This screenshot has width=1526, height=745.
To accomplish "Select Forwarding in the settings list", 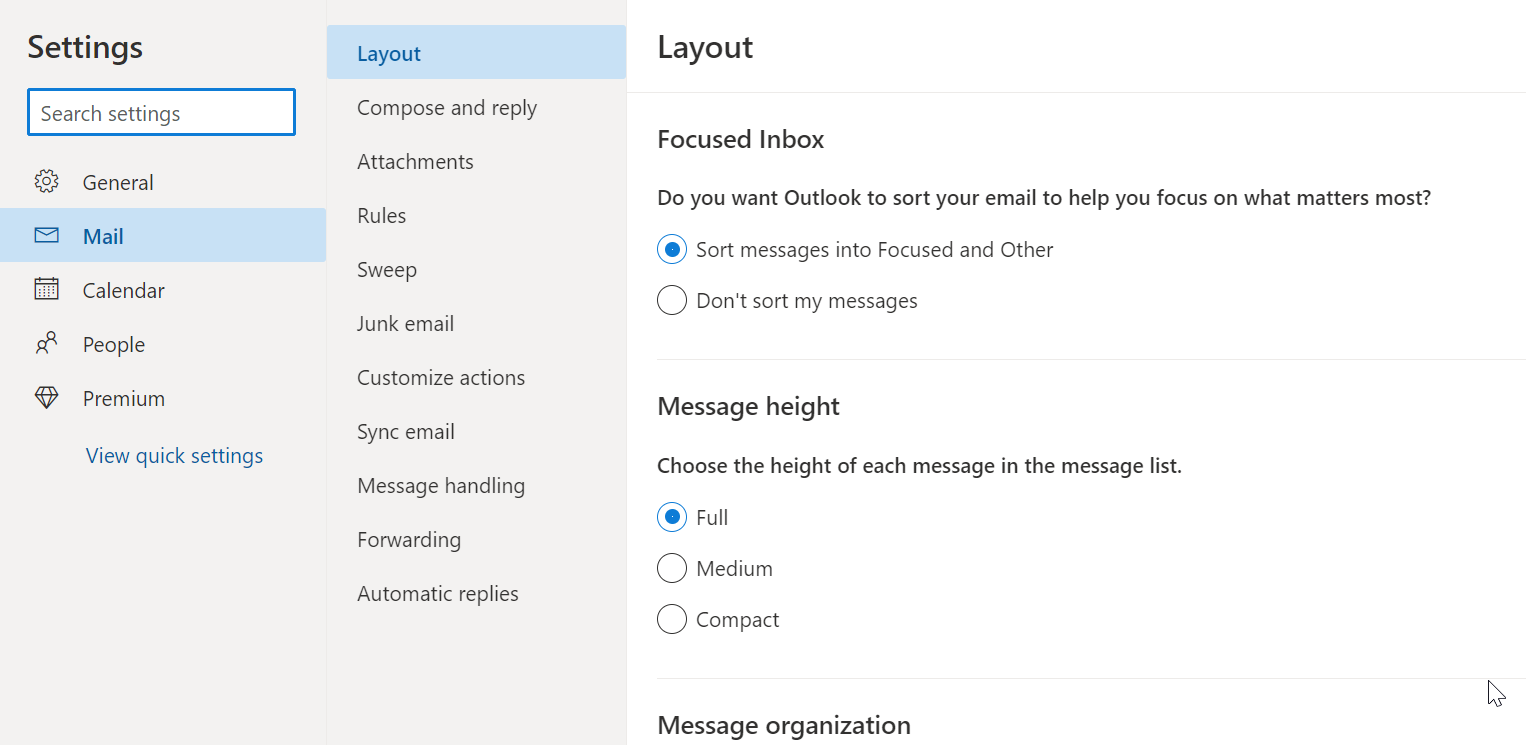I will point(409,539).
